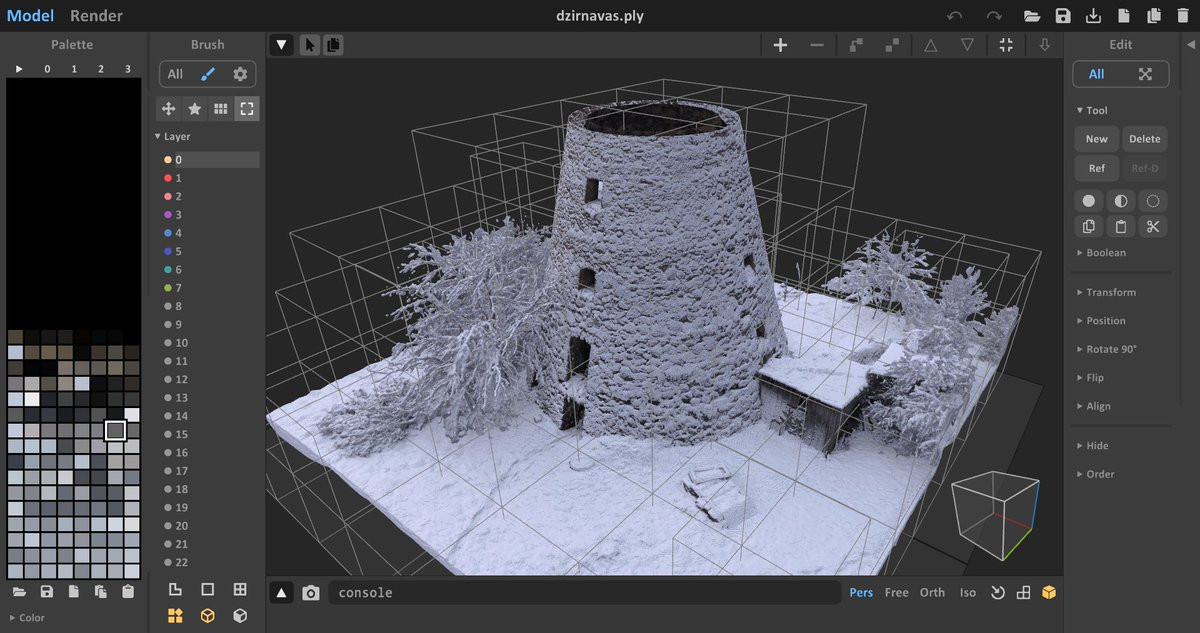The height and width of the screenshot is (633, 1200).
Task: Expand the Boolean section
Action: click(x=1105, y=253)
